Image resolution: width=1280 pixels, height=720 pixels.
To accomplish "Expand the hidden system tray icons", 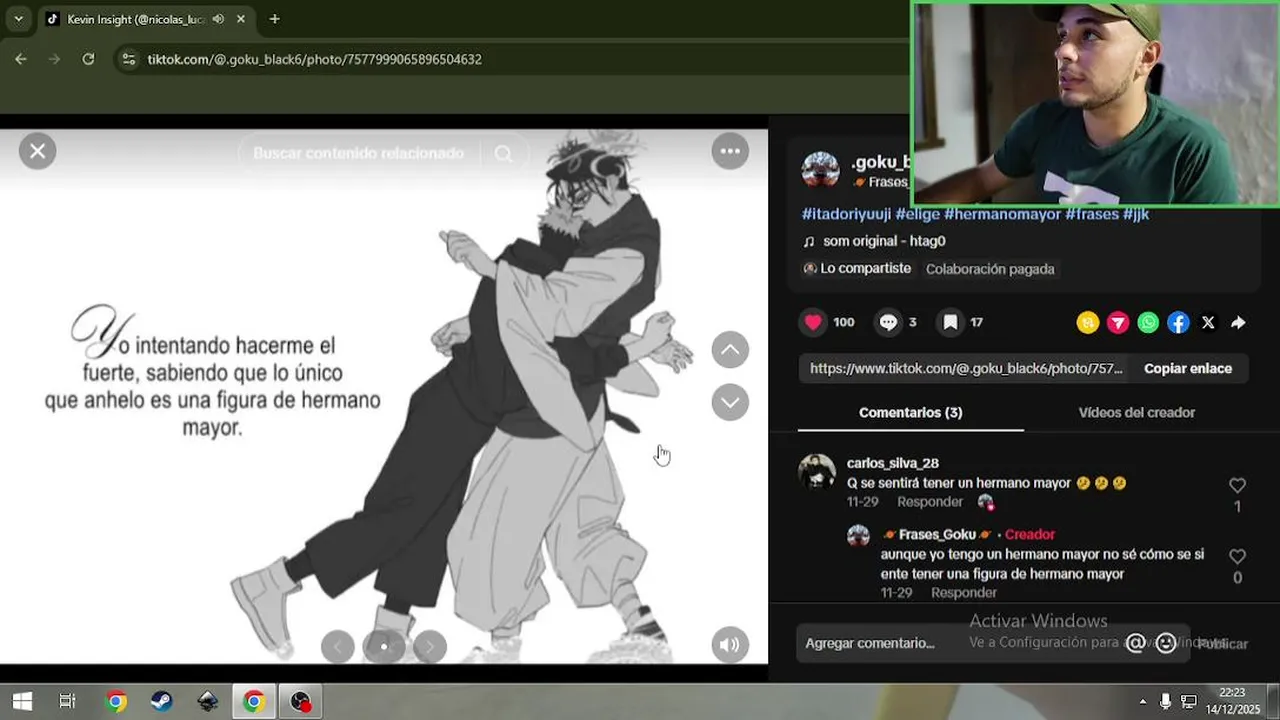I will 1143,701.
